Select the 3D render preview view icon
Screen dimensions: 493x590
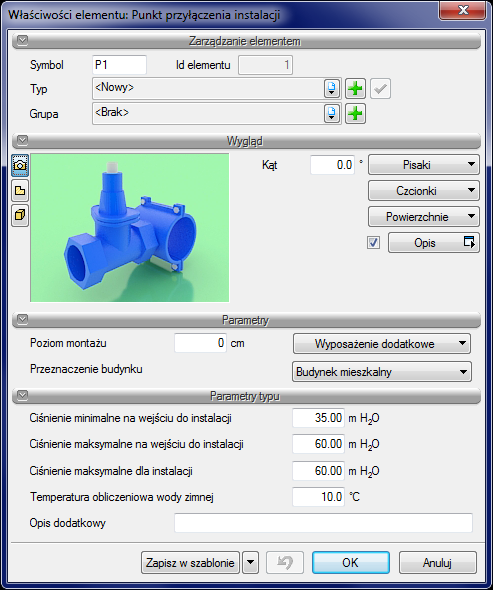pyautogui.click(x=20, y=165)
